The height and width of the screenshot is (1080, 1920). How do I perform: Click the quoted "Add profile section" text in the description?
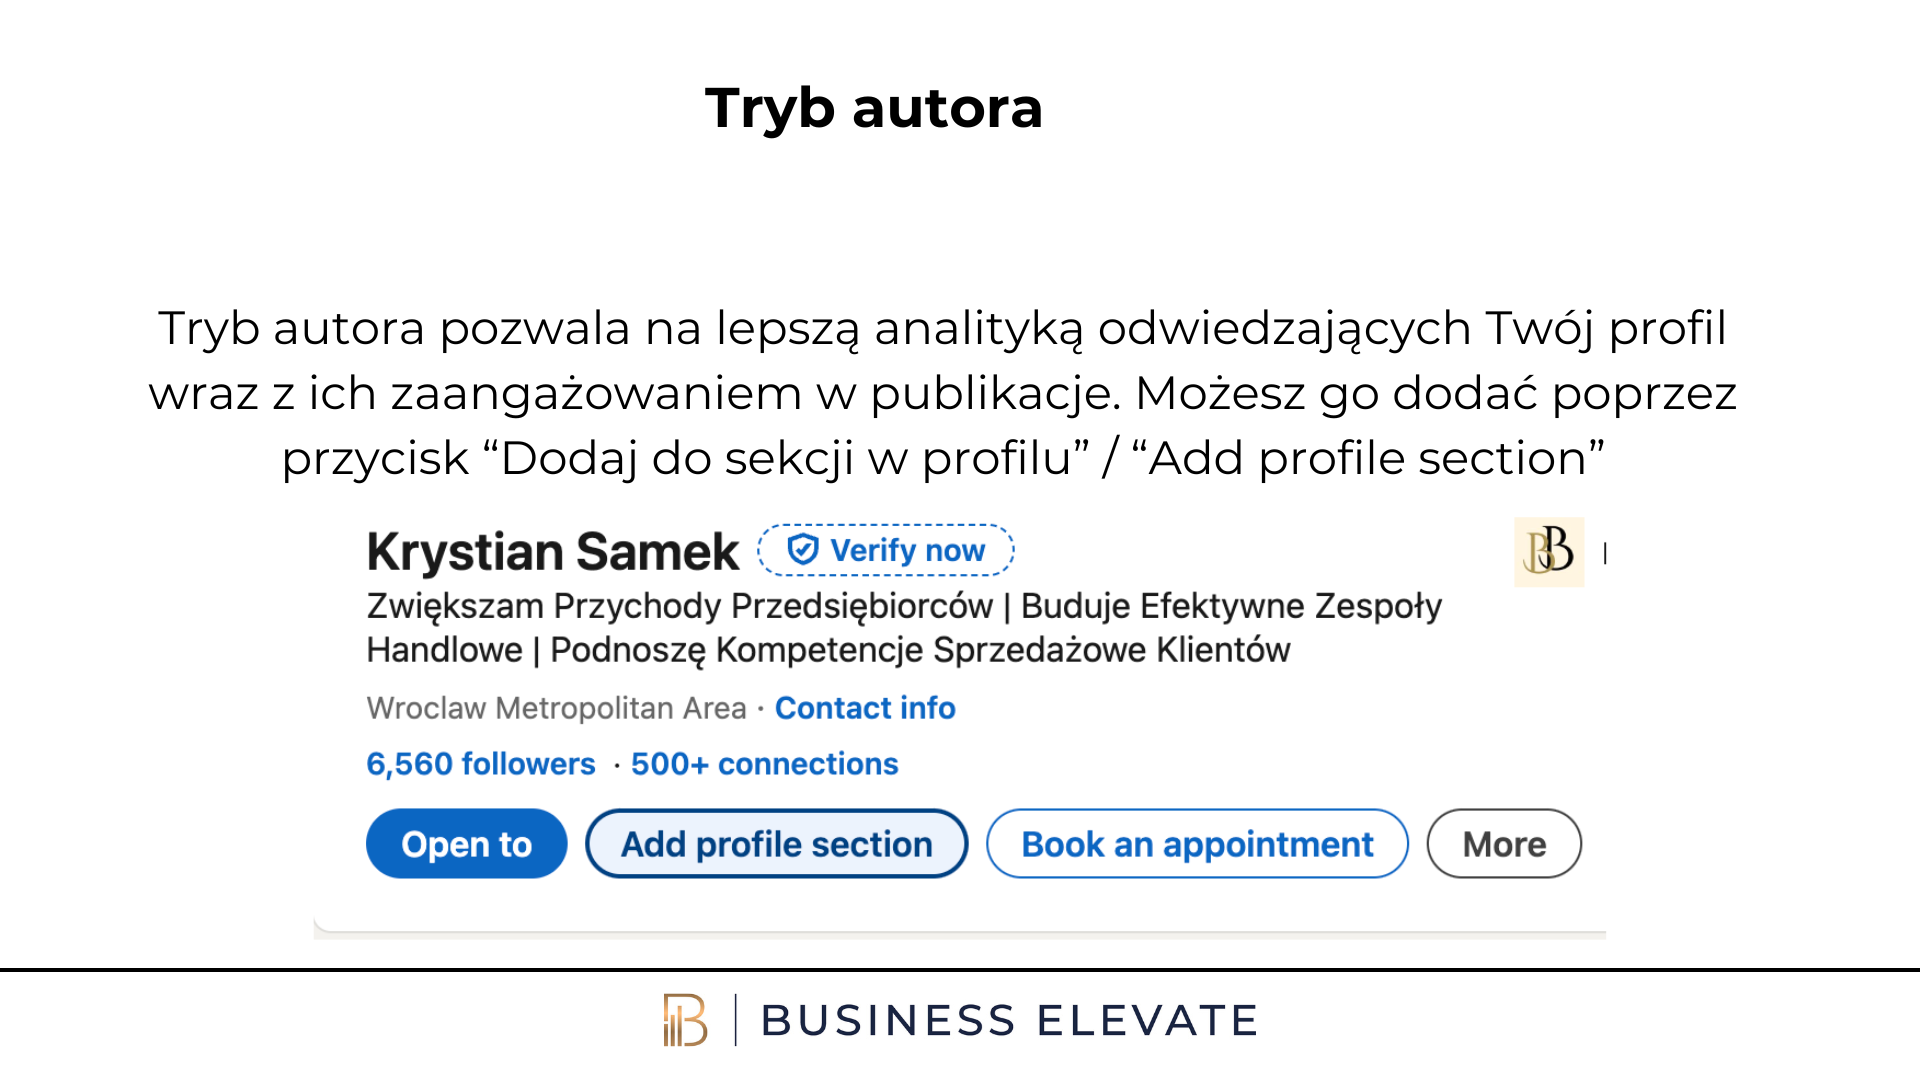(1368, 459)
